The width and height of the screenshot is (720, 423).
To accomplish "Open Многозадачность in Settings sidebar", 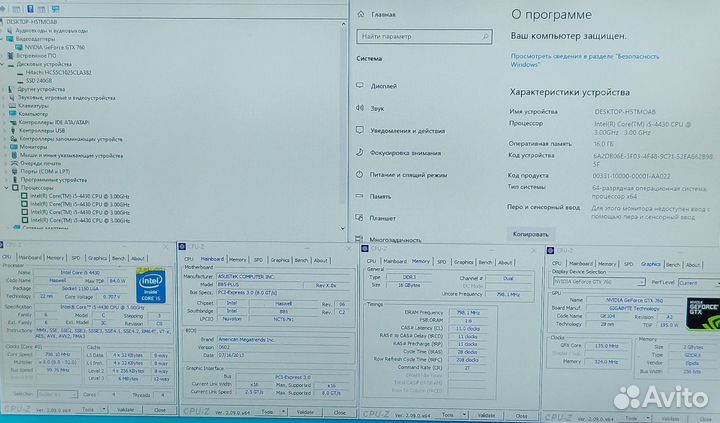I will (395, 240).
